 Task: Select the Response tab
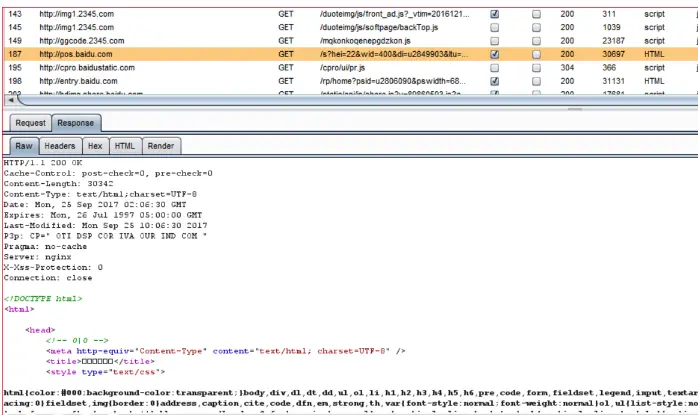[76, 123]
